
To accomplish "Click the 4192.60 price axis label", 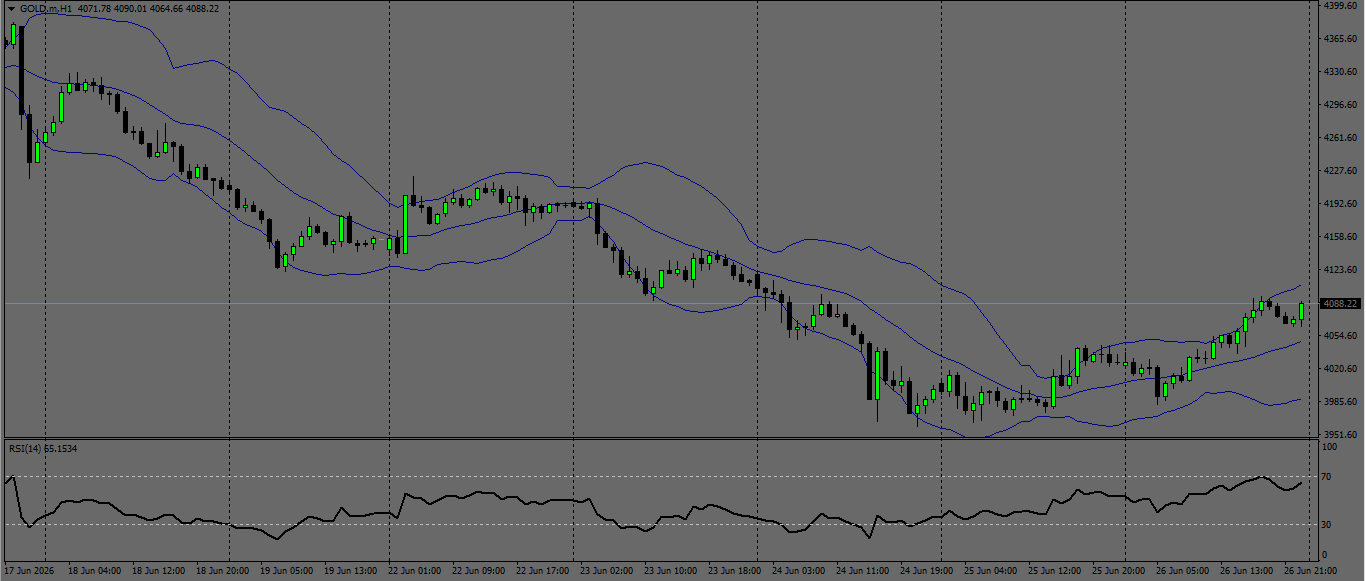I will click(x=1339, y=204).
